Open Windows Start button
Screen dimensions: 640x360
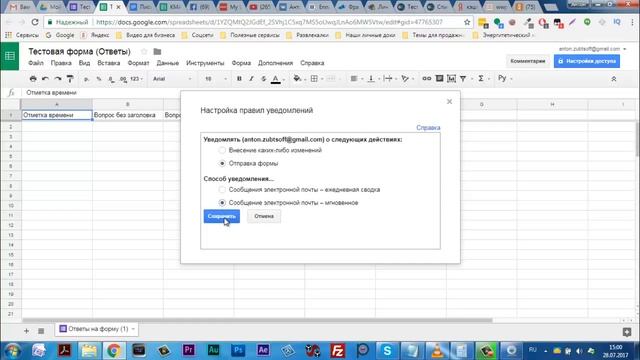12,351
